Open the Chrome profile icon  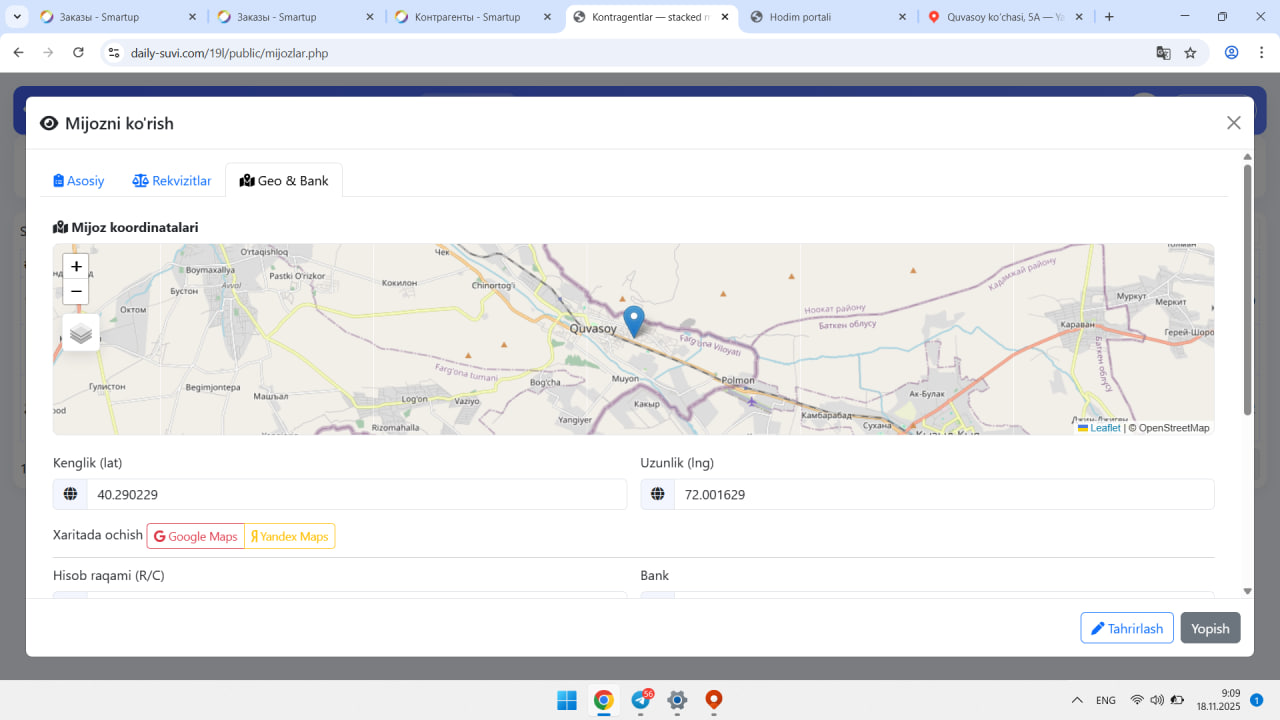tap(1231, 53)
